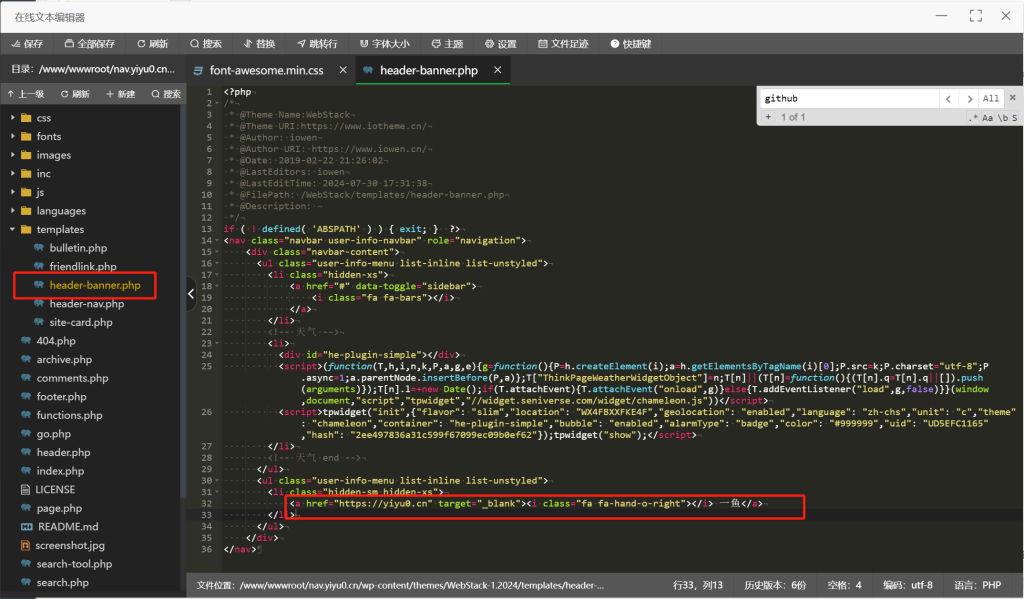Open archive.php in the file tree
Screen dimensions: 1024x599
click(x=64, y=359)
